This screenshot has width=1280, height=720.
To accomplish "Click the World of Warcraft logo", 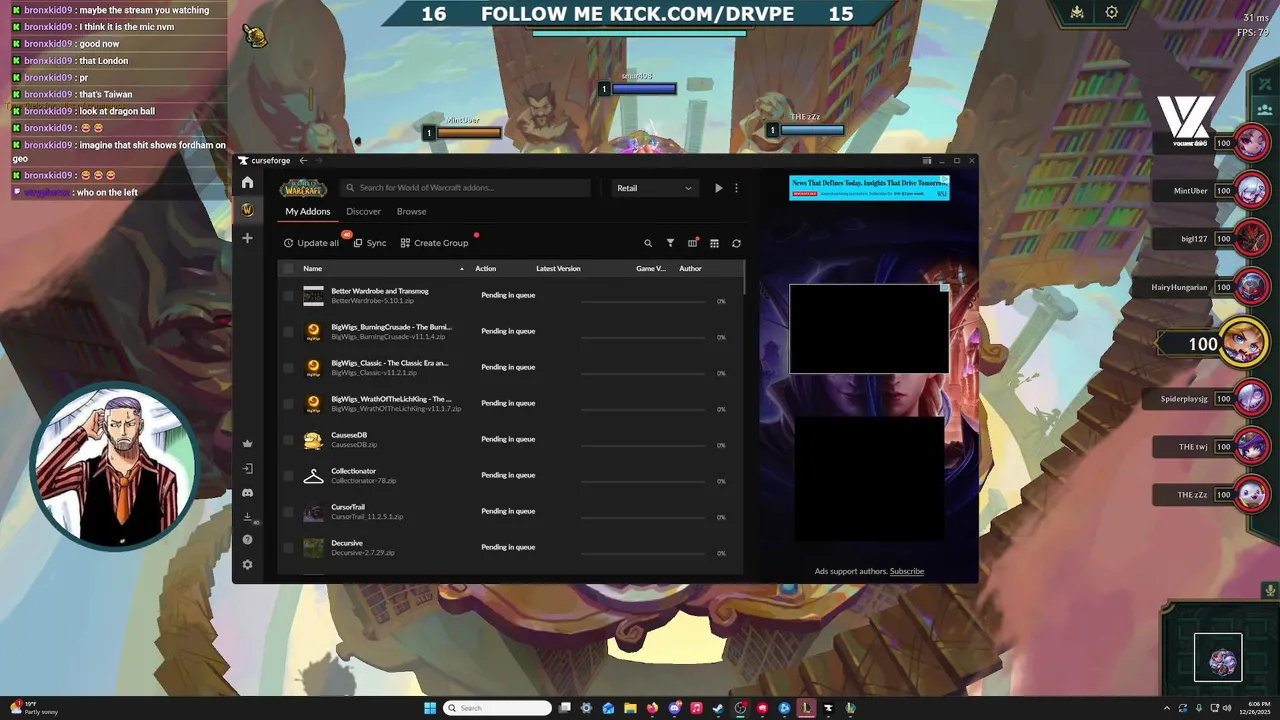I will pyautogui.click(x=303, y=188).
